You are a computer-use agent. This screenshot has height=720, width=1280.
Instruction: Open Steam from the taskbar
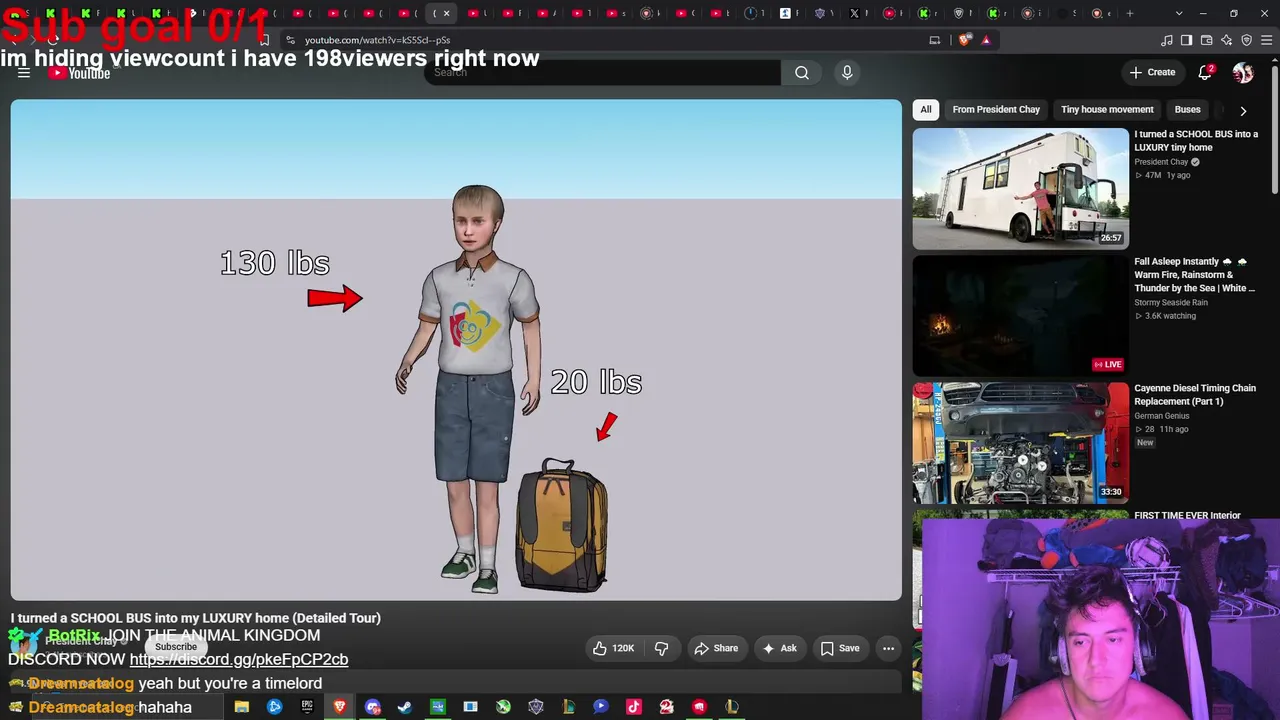tap(405, 707)
